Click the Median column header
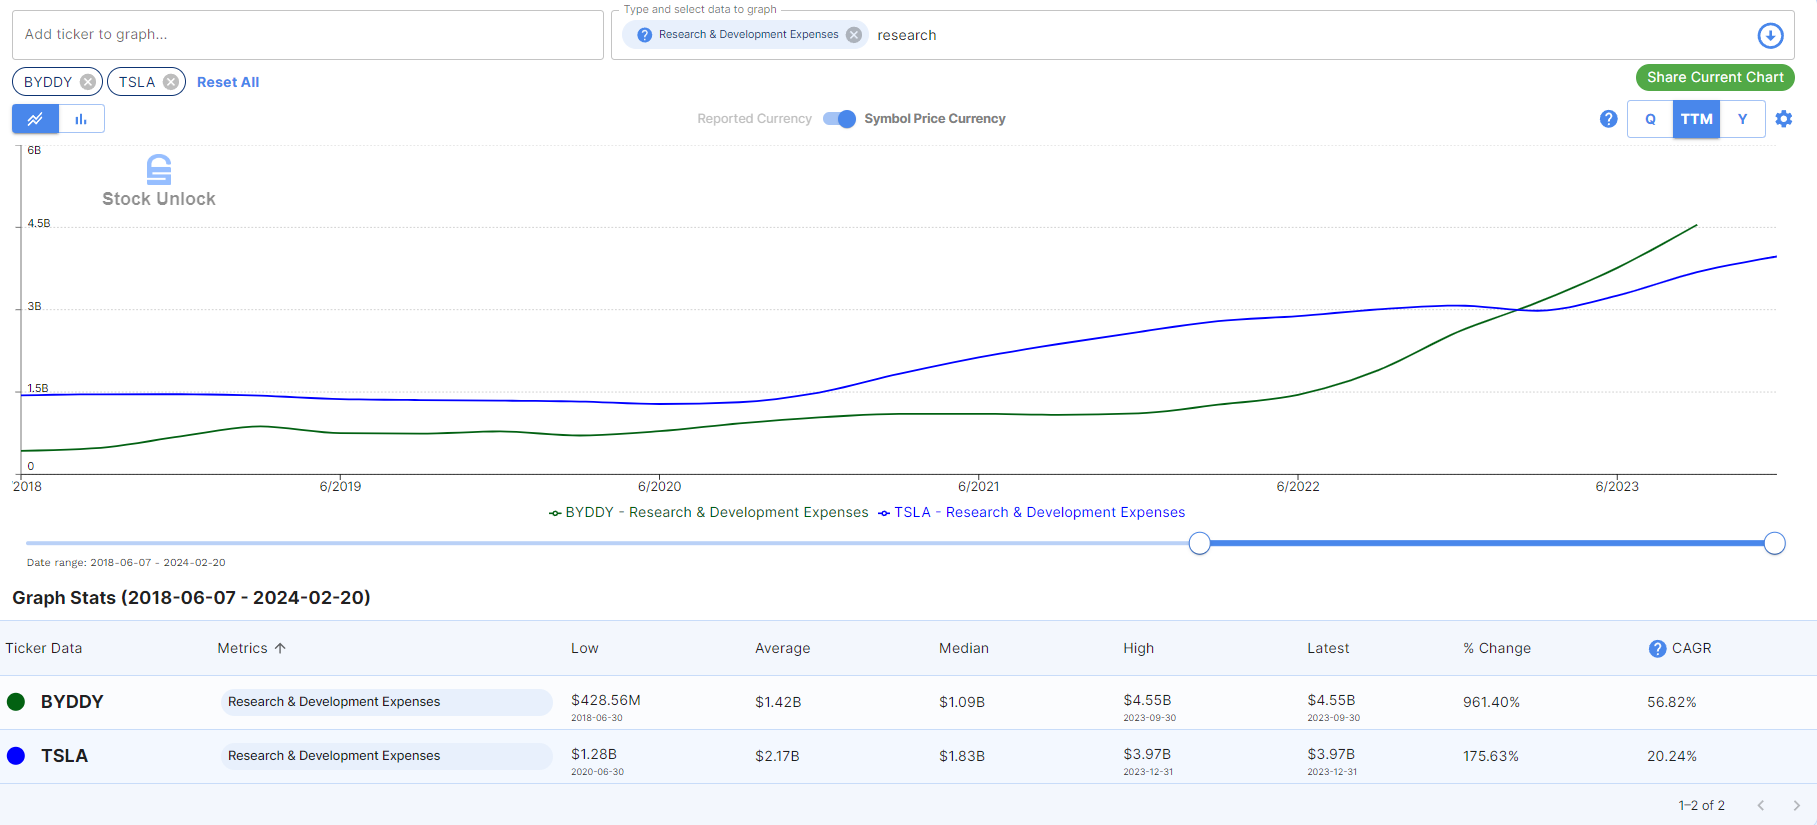 click(964, 648)
